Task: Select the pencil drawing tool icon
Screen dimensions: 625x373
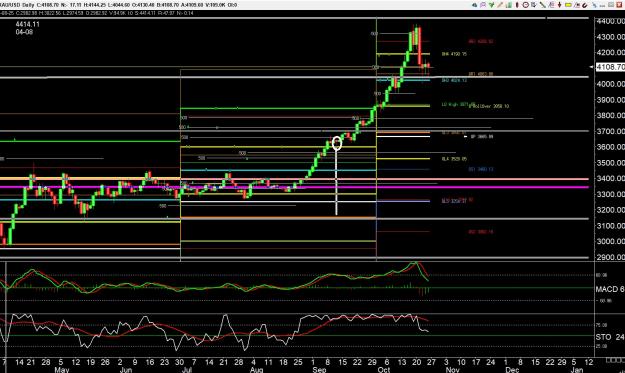Action: (500, 5)
